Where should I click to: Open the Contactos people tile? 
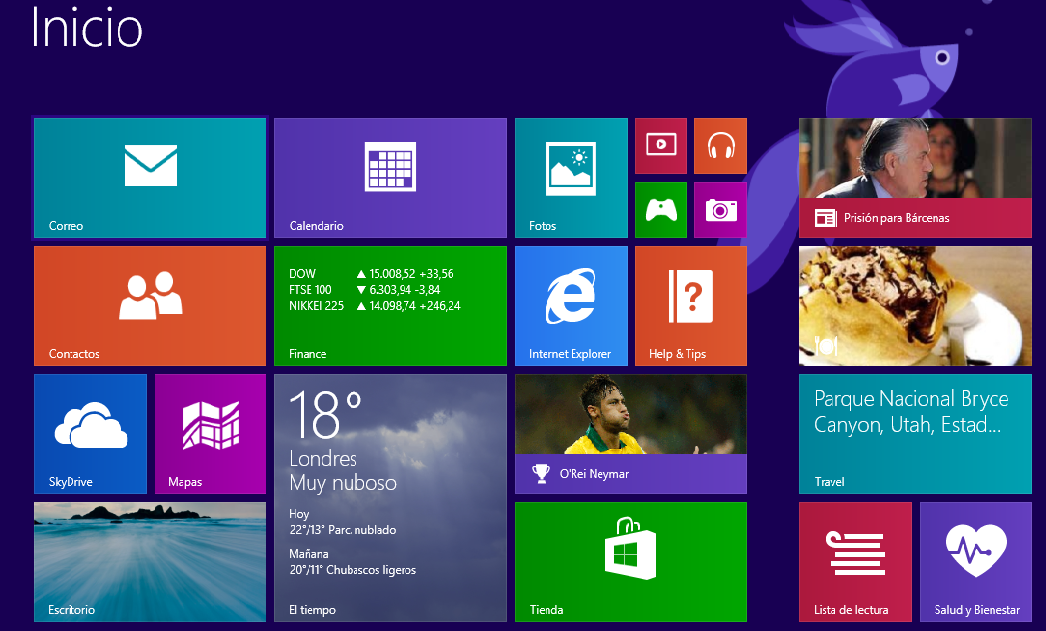coord(150,306)
